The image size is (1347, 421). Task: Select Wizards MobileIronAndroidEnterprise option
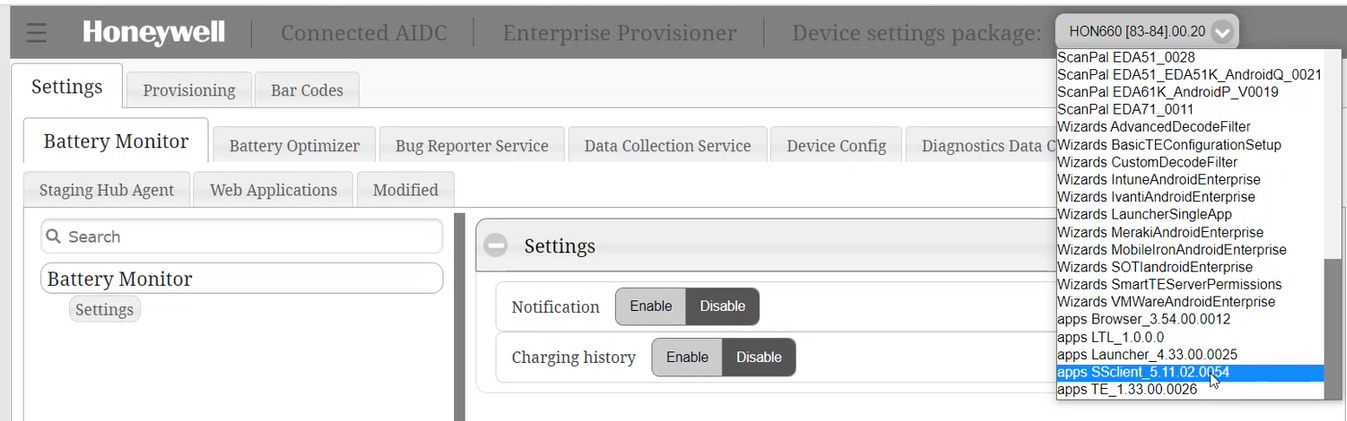coord(1190,249)
